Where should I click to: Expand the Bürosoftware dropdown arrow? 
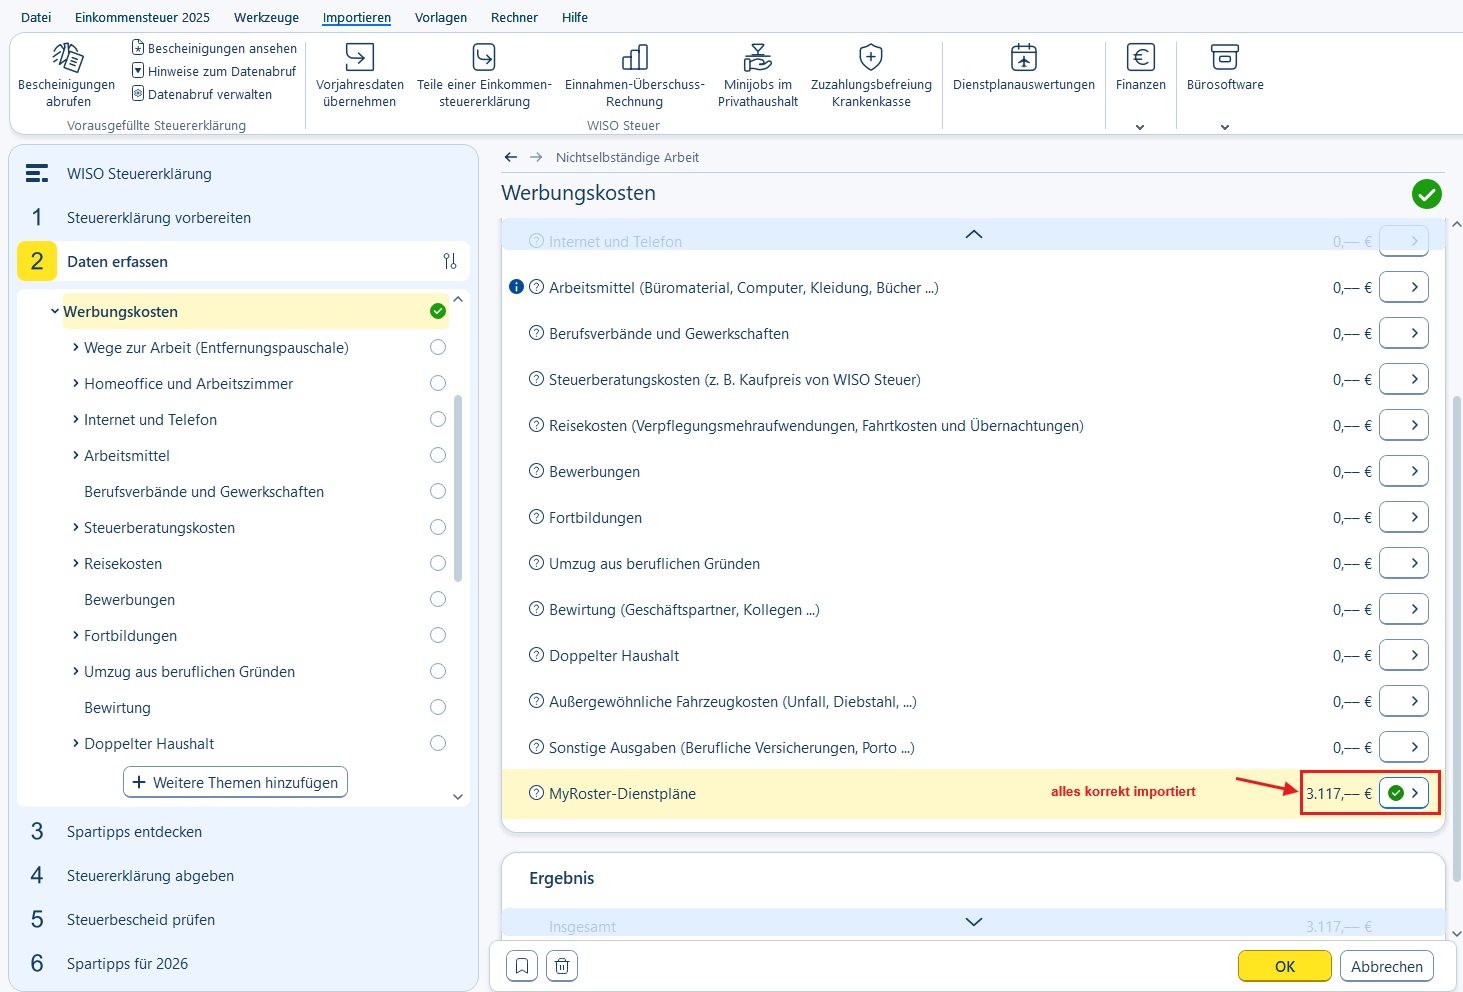(x=1225, y=127)
